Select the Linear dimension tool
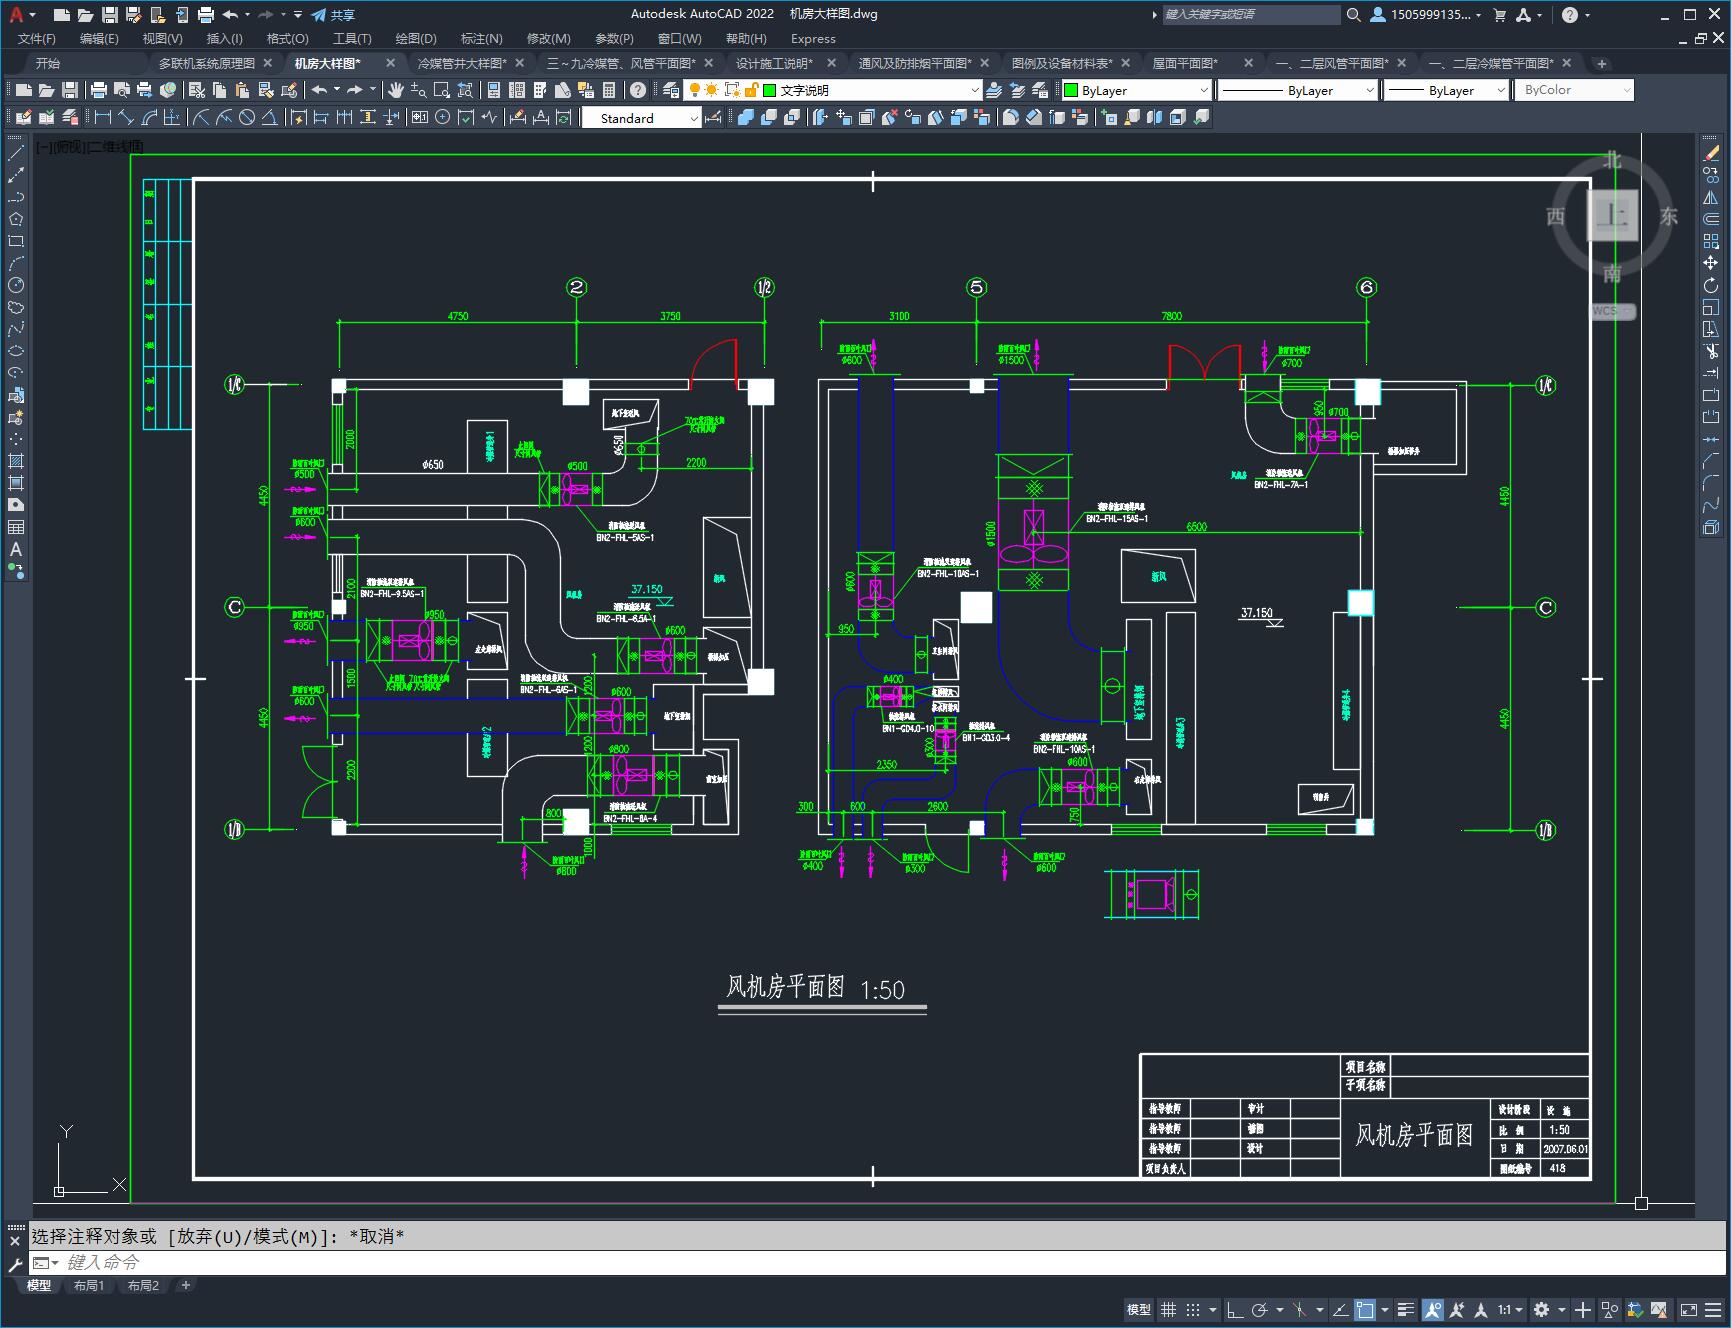 102,118
